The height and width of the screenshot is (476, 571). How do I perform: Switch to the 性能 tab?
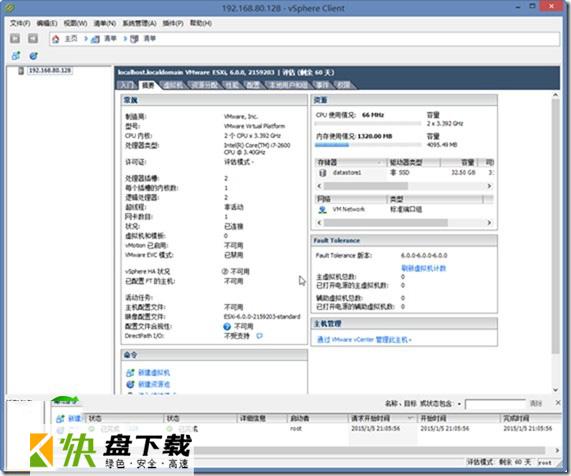232,85
